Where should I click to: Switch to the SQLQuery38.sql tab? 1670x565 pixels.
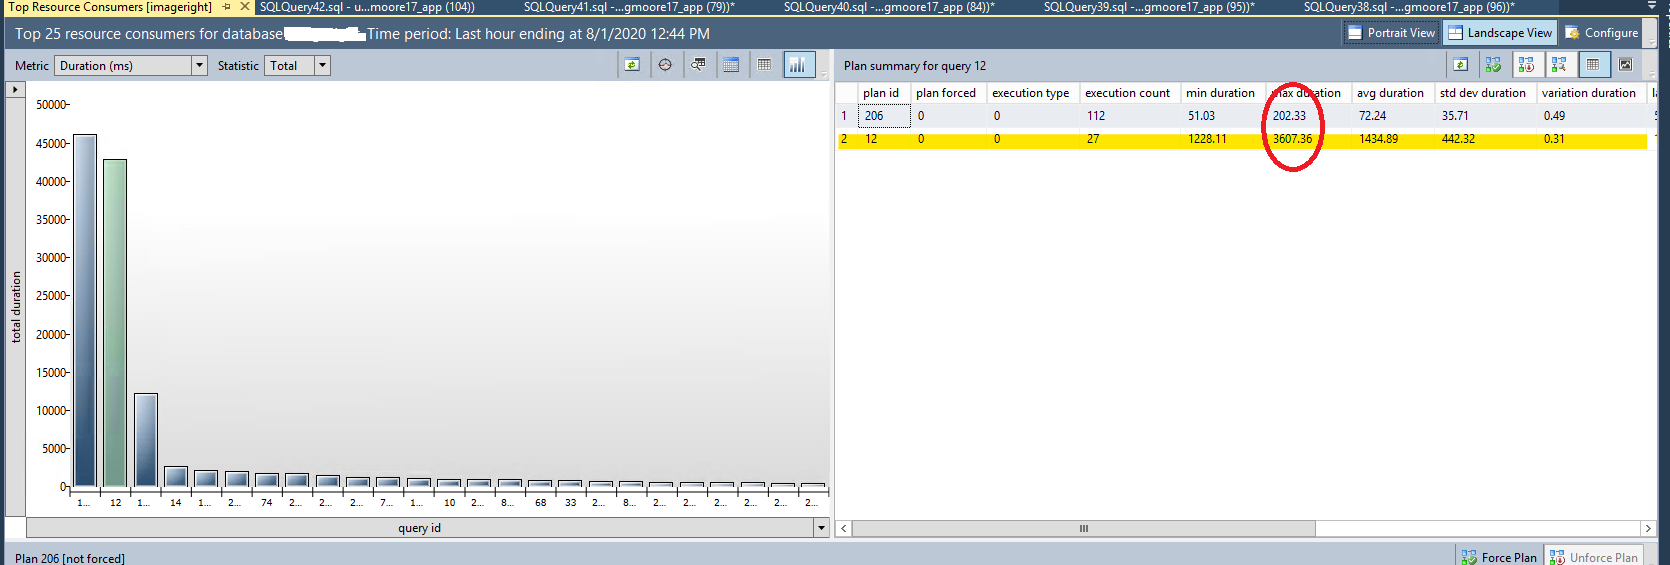point(1409,7)
